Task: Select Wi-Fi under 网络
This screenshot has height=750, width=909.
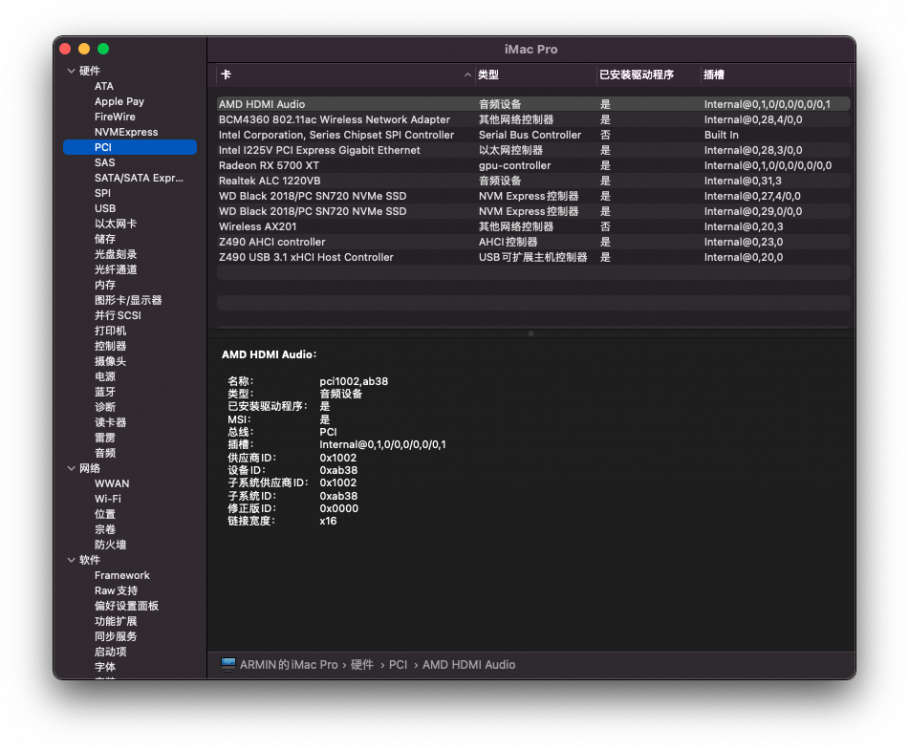Action: (x=108, y=498)
